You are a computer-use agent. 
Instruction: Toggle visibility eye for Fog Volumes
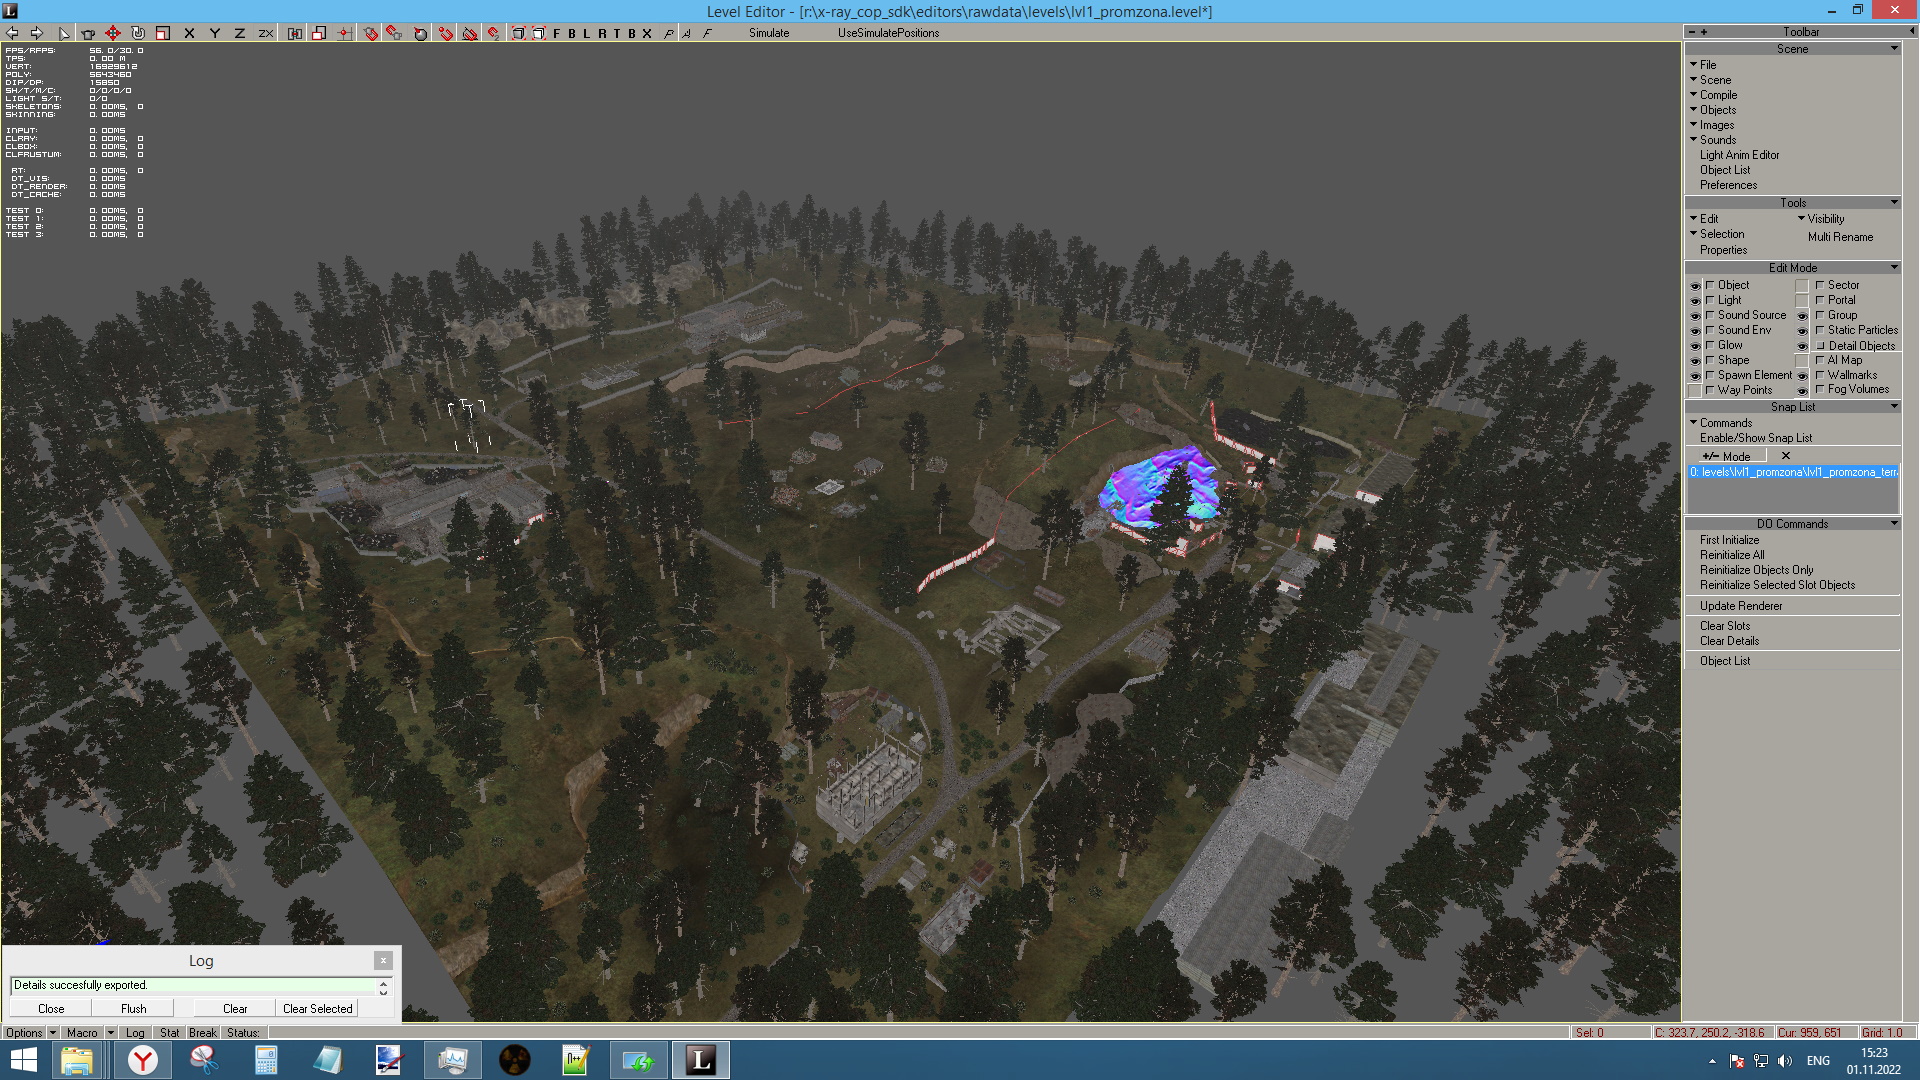(x=1802, y=390)
